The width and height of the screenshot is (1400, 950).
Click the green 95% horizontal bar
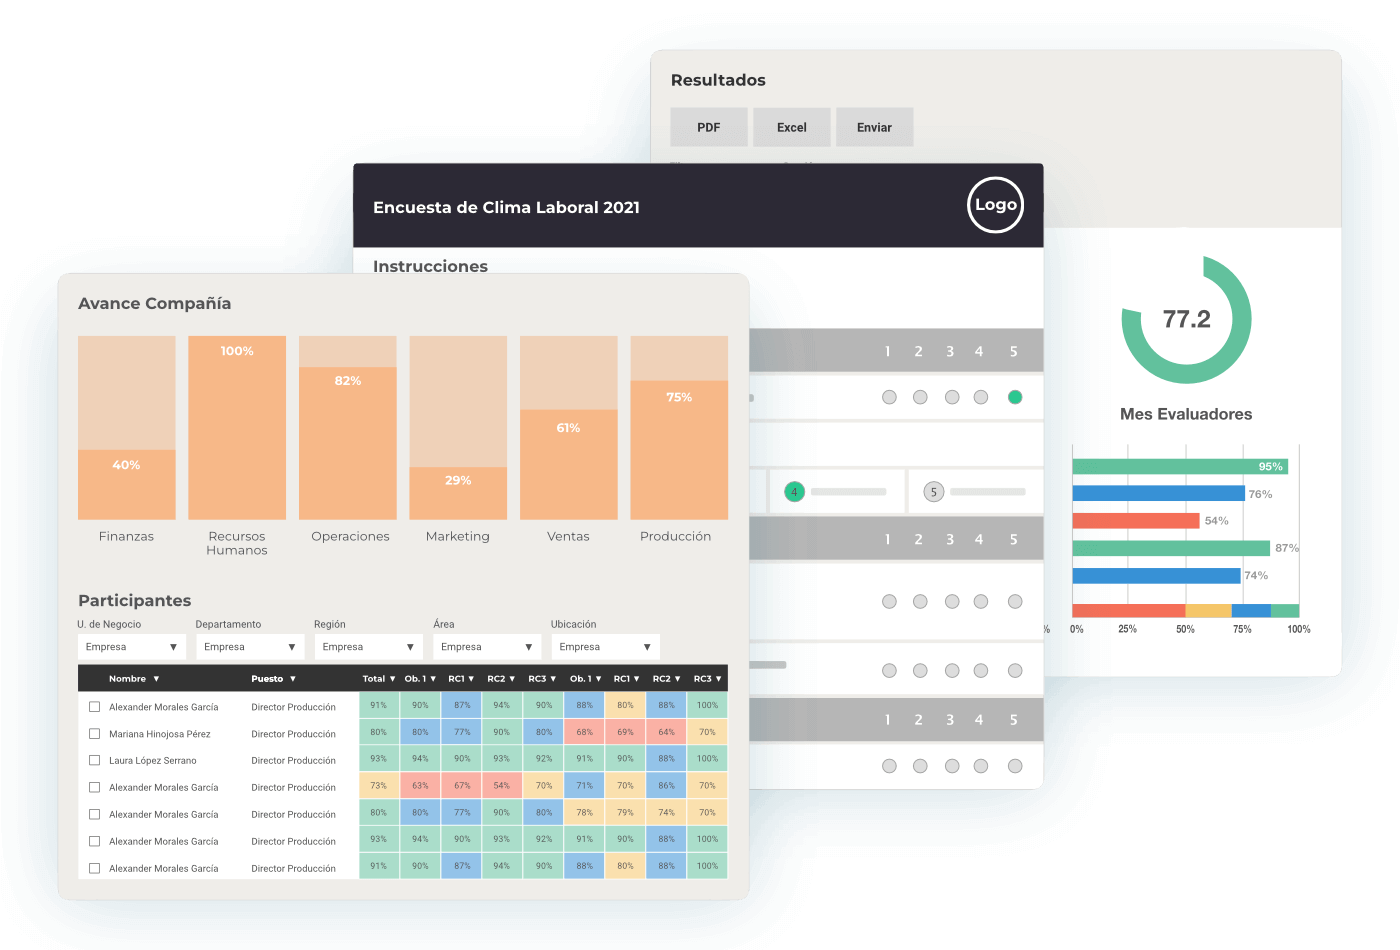point(1180,466)
